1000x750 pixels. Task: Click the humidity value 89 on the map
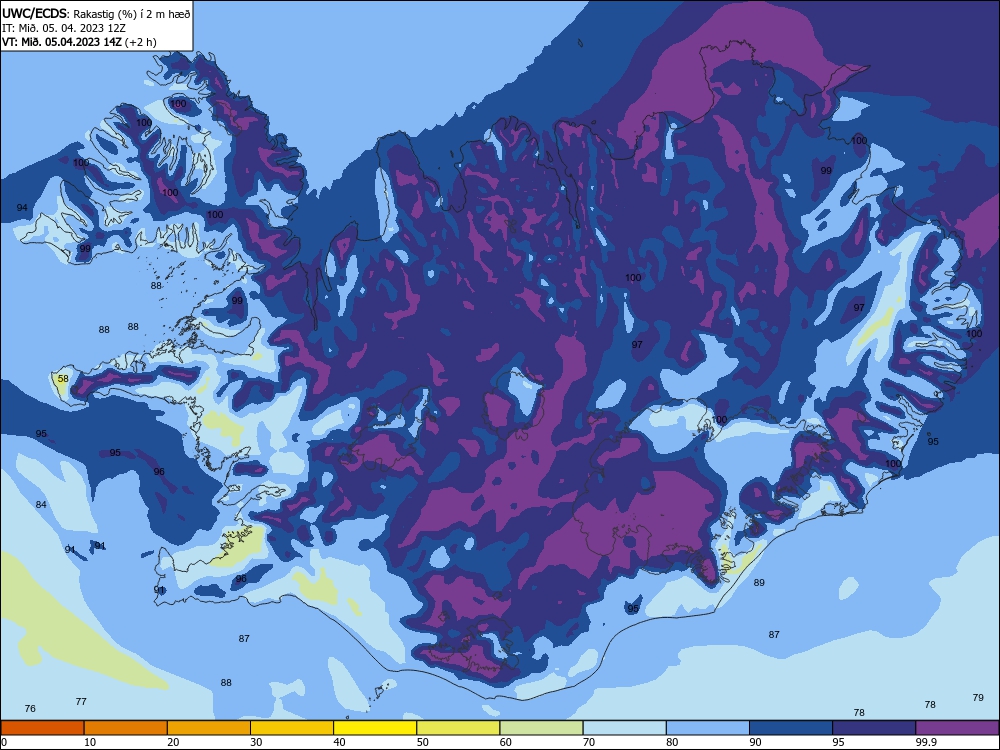pyautogui.click(x=759, y=582)
